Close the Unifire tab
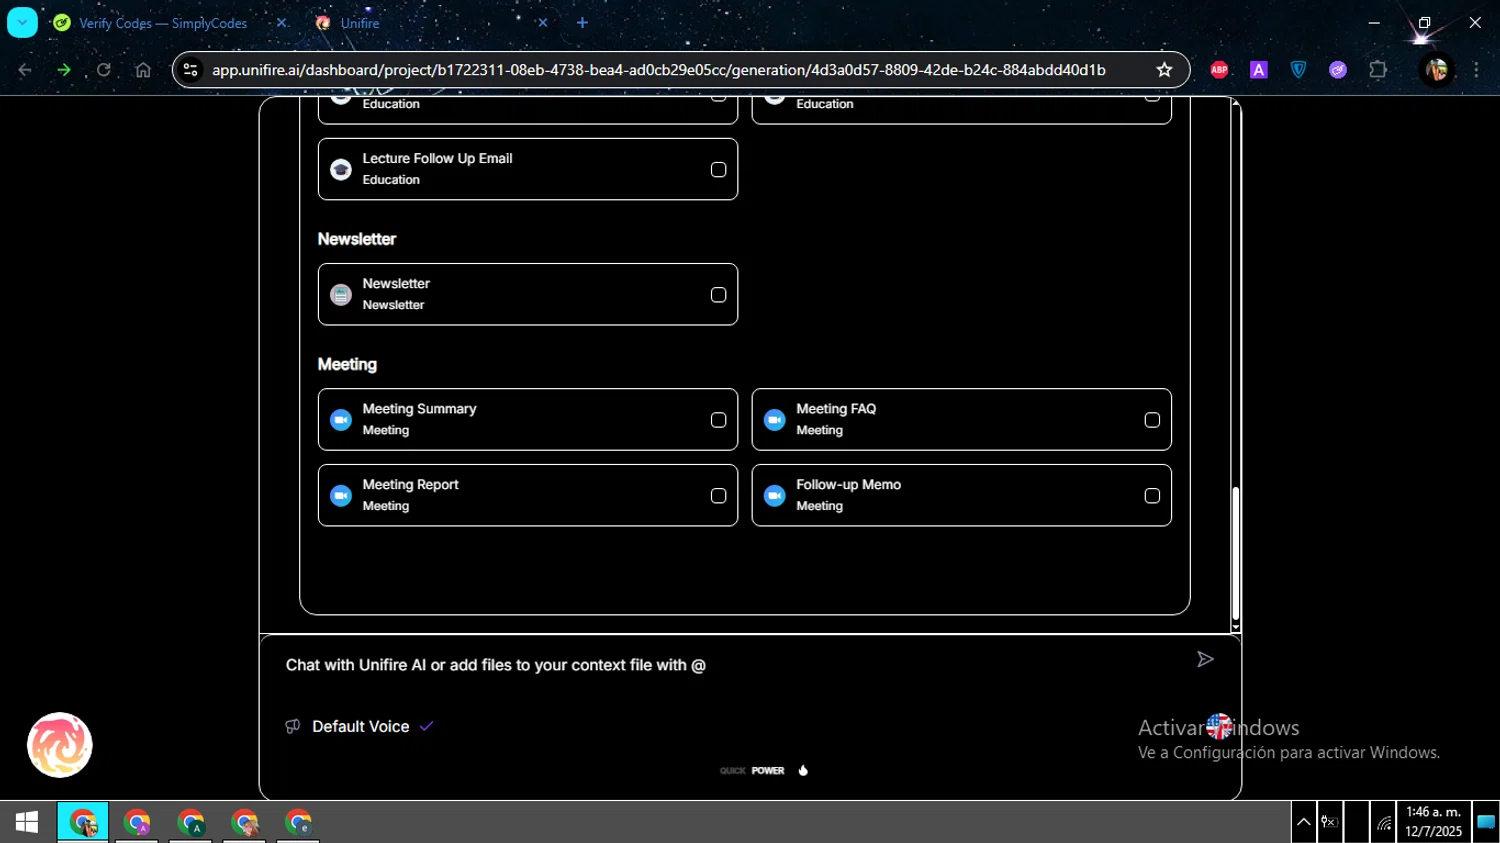Image resolution: width=1500 pixels, height=843 pixels. click(542, 23)
